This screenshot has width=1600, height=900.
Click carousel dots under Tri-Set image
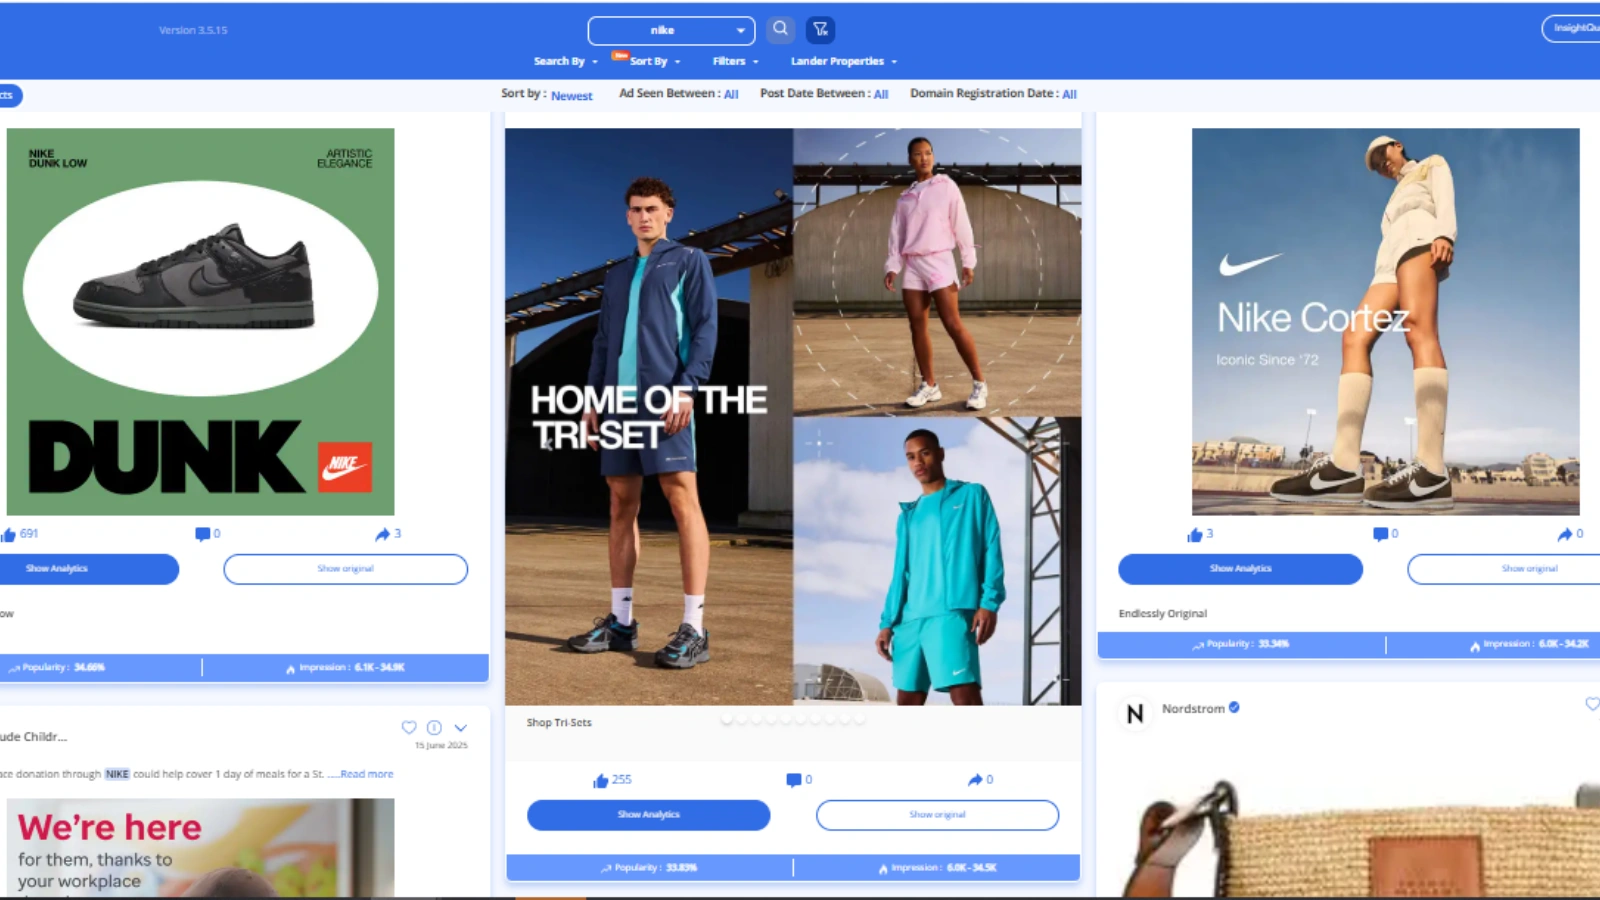pos(793,718)
